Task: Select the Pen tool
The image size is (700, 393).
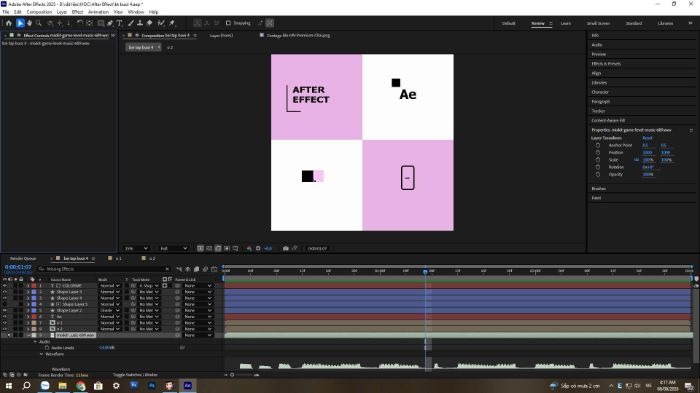Action: [x=110, y=23]
